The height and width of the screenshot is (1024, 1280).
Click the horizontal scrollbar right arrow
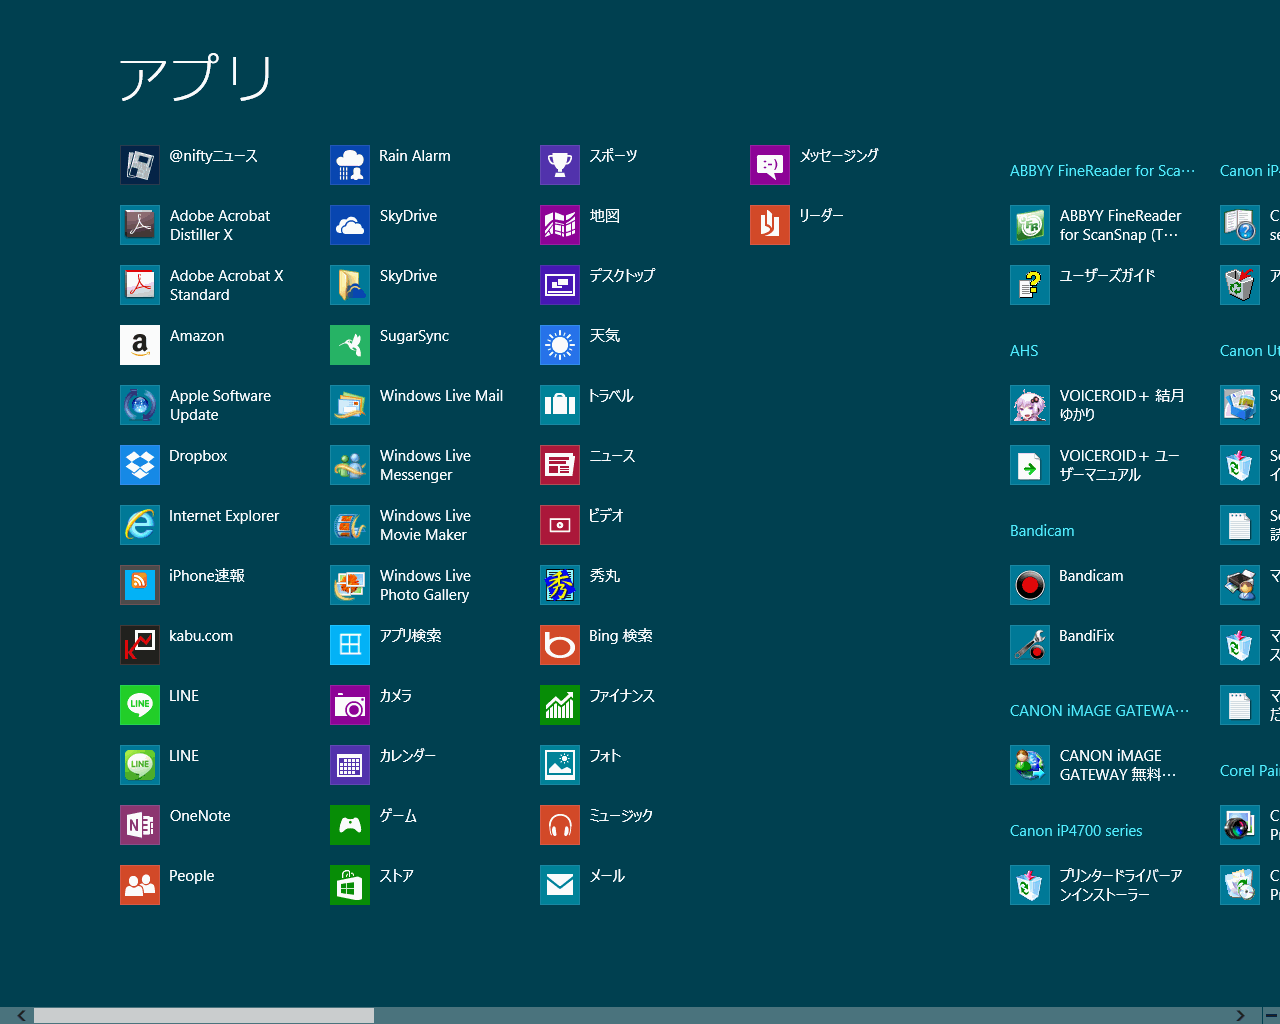coord(1241,1015)
